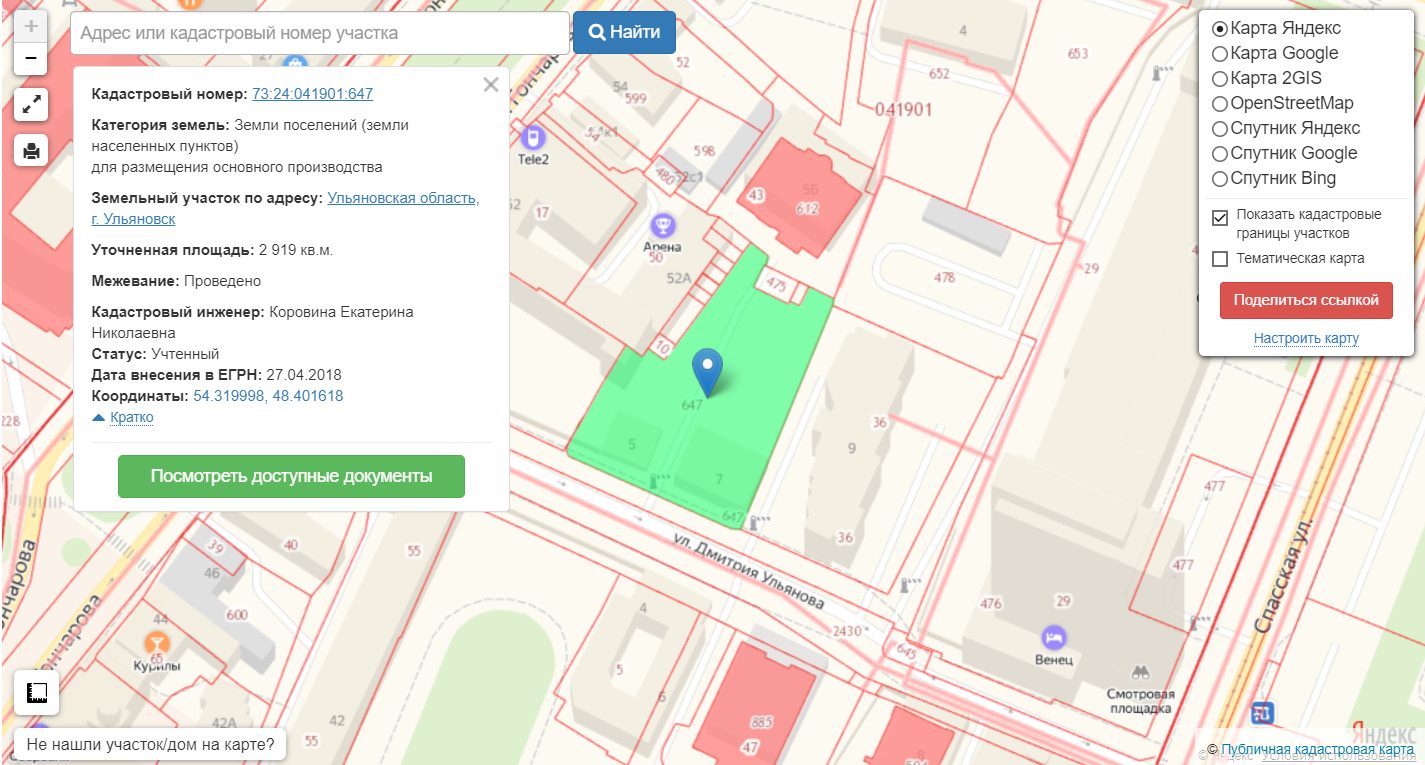Click Уточненная площадь 2 919 кв.м. text

[212, 250]
